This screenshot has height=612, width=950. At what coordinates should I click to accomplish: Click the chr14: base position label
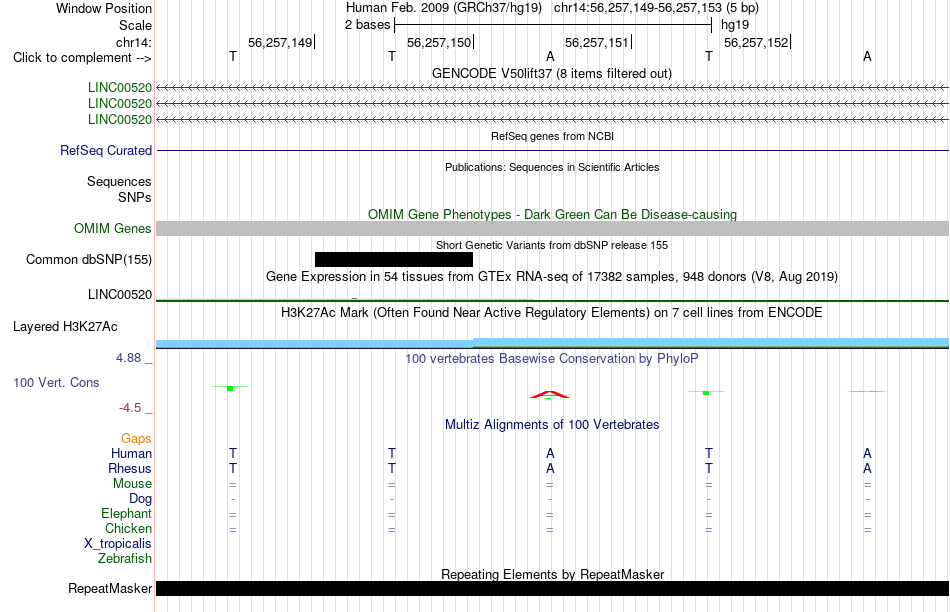coord(133,42)
